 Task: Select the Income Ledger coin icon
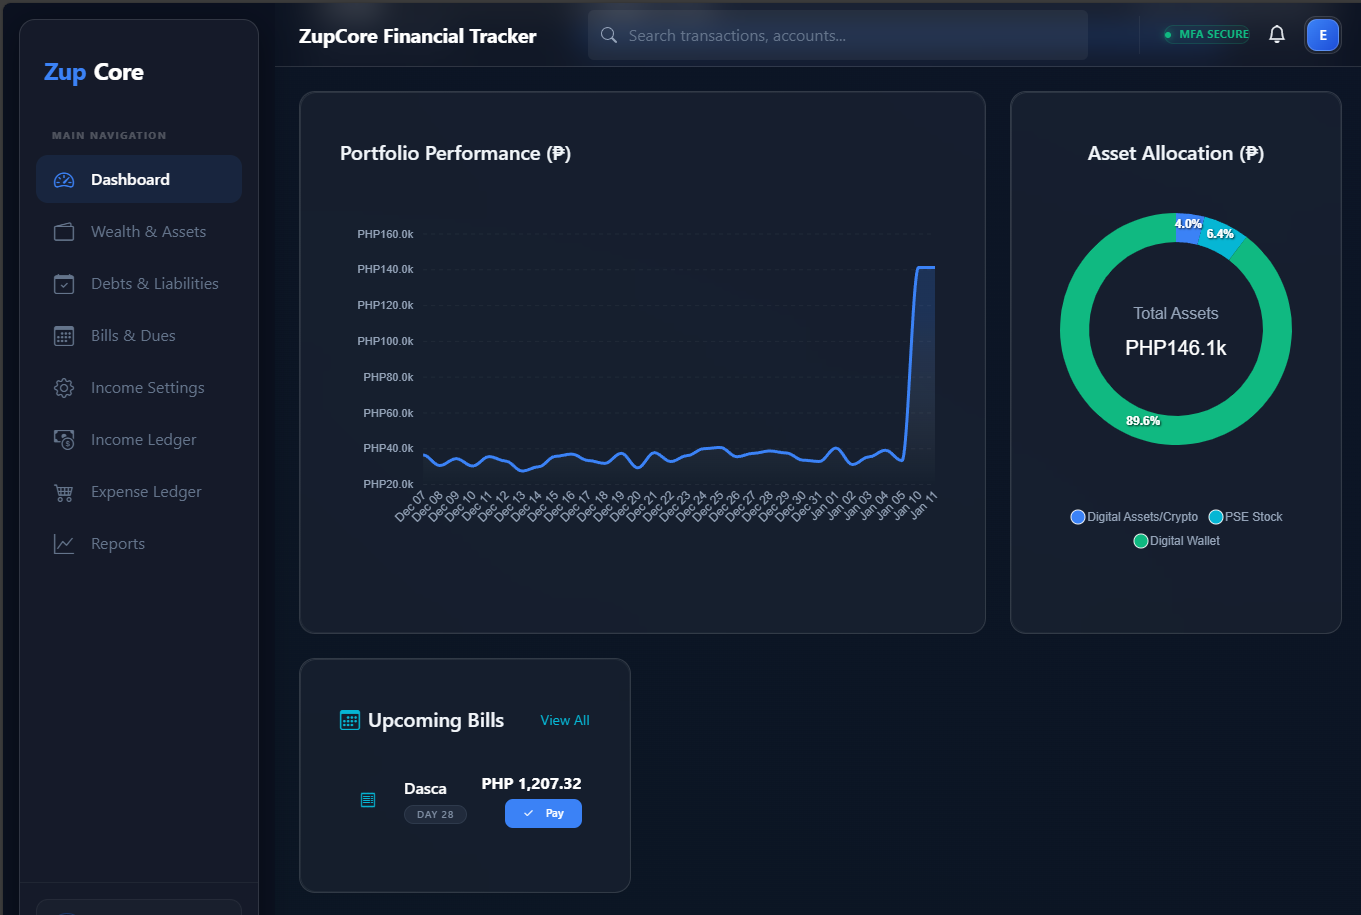tap(63, 439)
